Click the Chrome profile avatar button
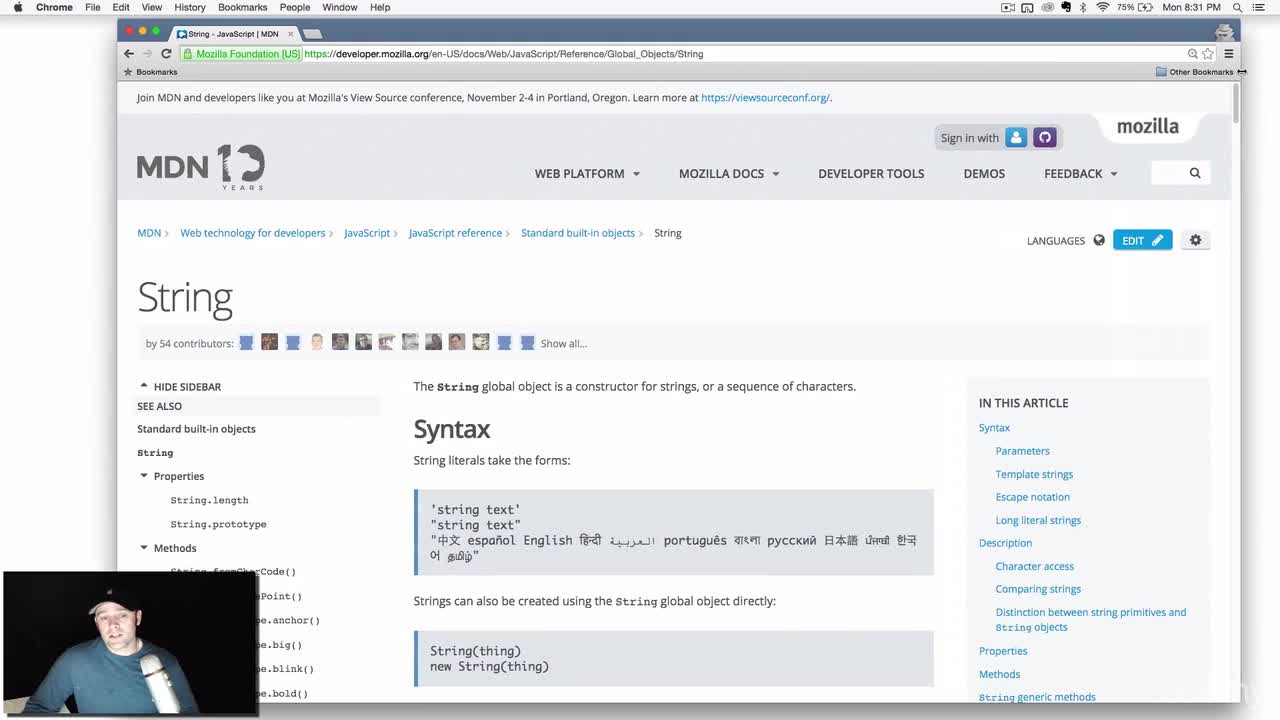Screen dimensions: 1280x720 pos(1224,33)
